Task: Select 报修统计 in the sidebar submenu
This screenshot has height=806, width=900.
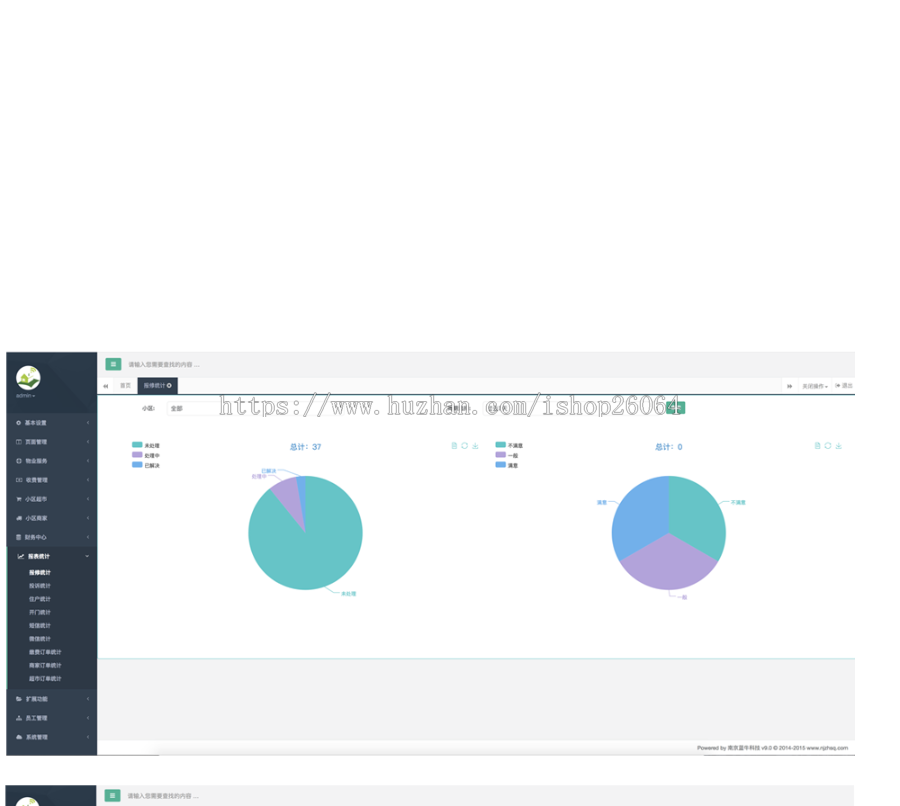Action: pos(40,572)
